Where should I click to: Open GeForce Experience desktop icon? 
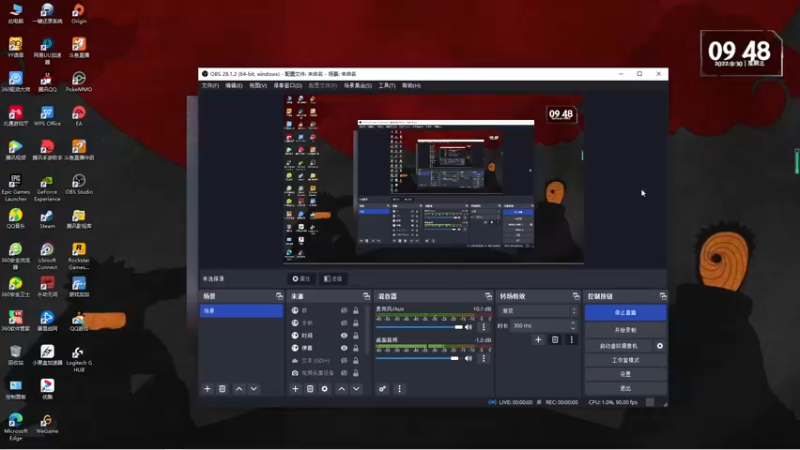pos(47,187)
